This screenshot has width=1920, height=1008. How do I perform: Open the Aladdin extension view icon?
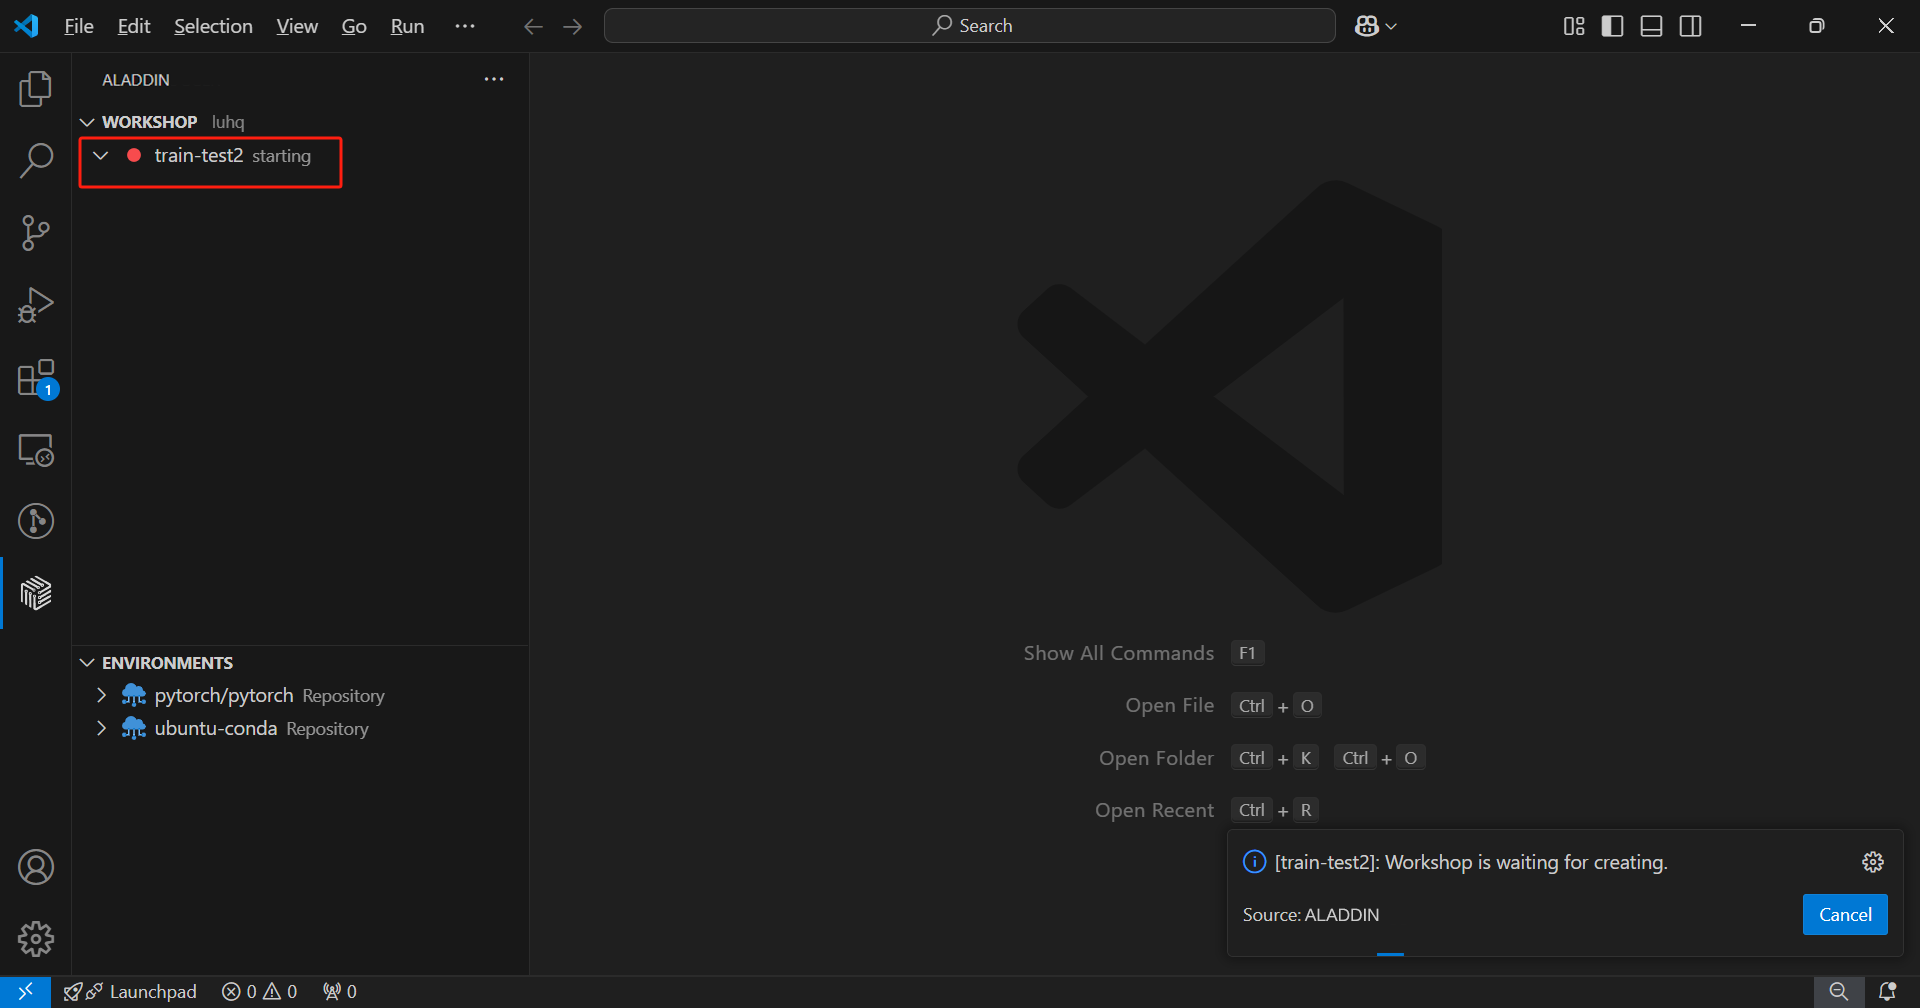36,593
